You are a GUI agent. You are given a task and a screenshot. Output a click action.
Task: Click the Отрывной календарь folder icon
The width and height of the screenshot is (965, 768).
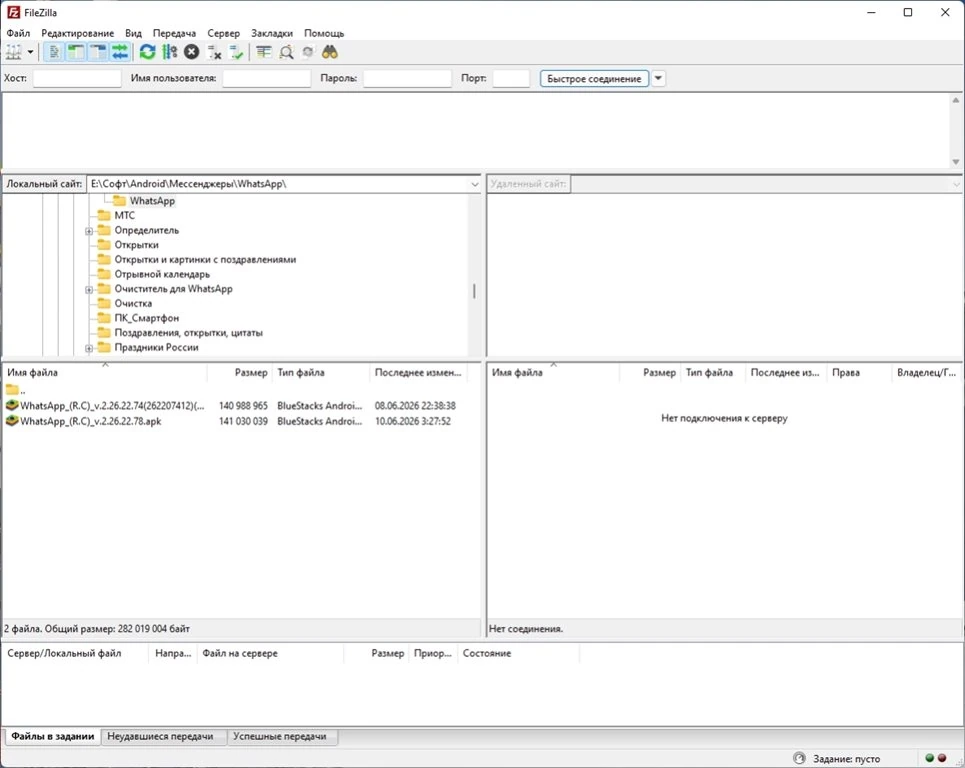click(104, 274)
